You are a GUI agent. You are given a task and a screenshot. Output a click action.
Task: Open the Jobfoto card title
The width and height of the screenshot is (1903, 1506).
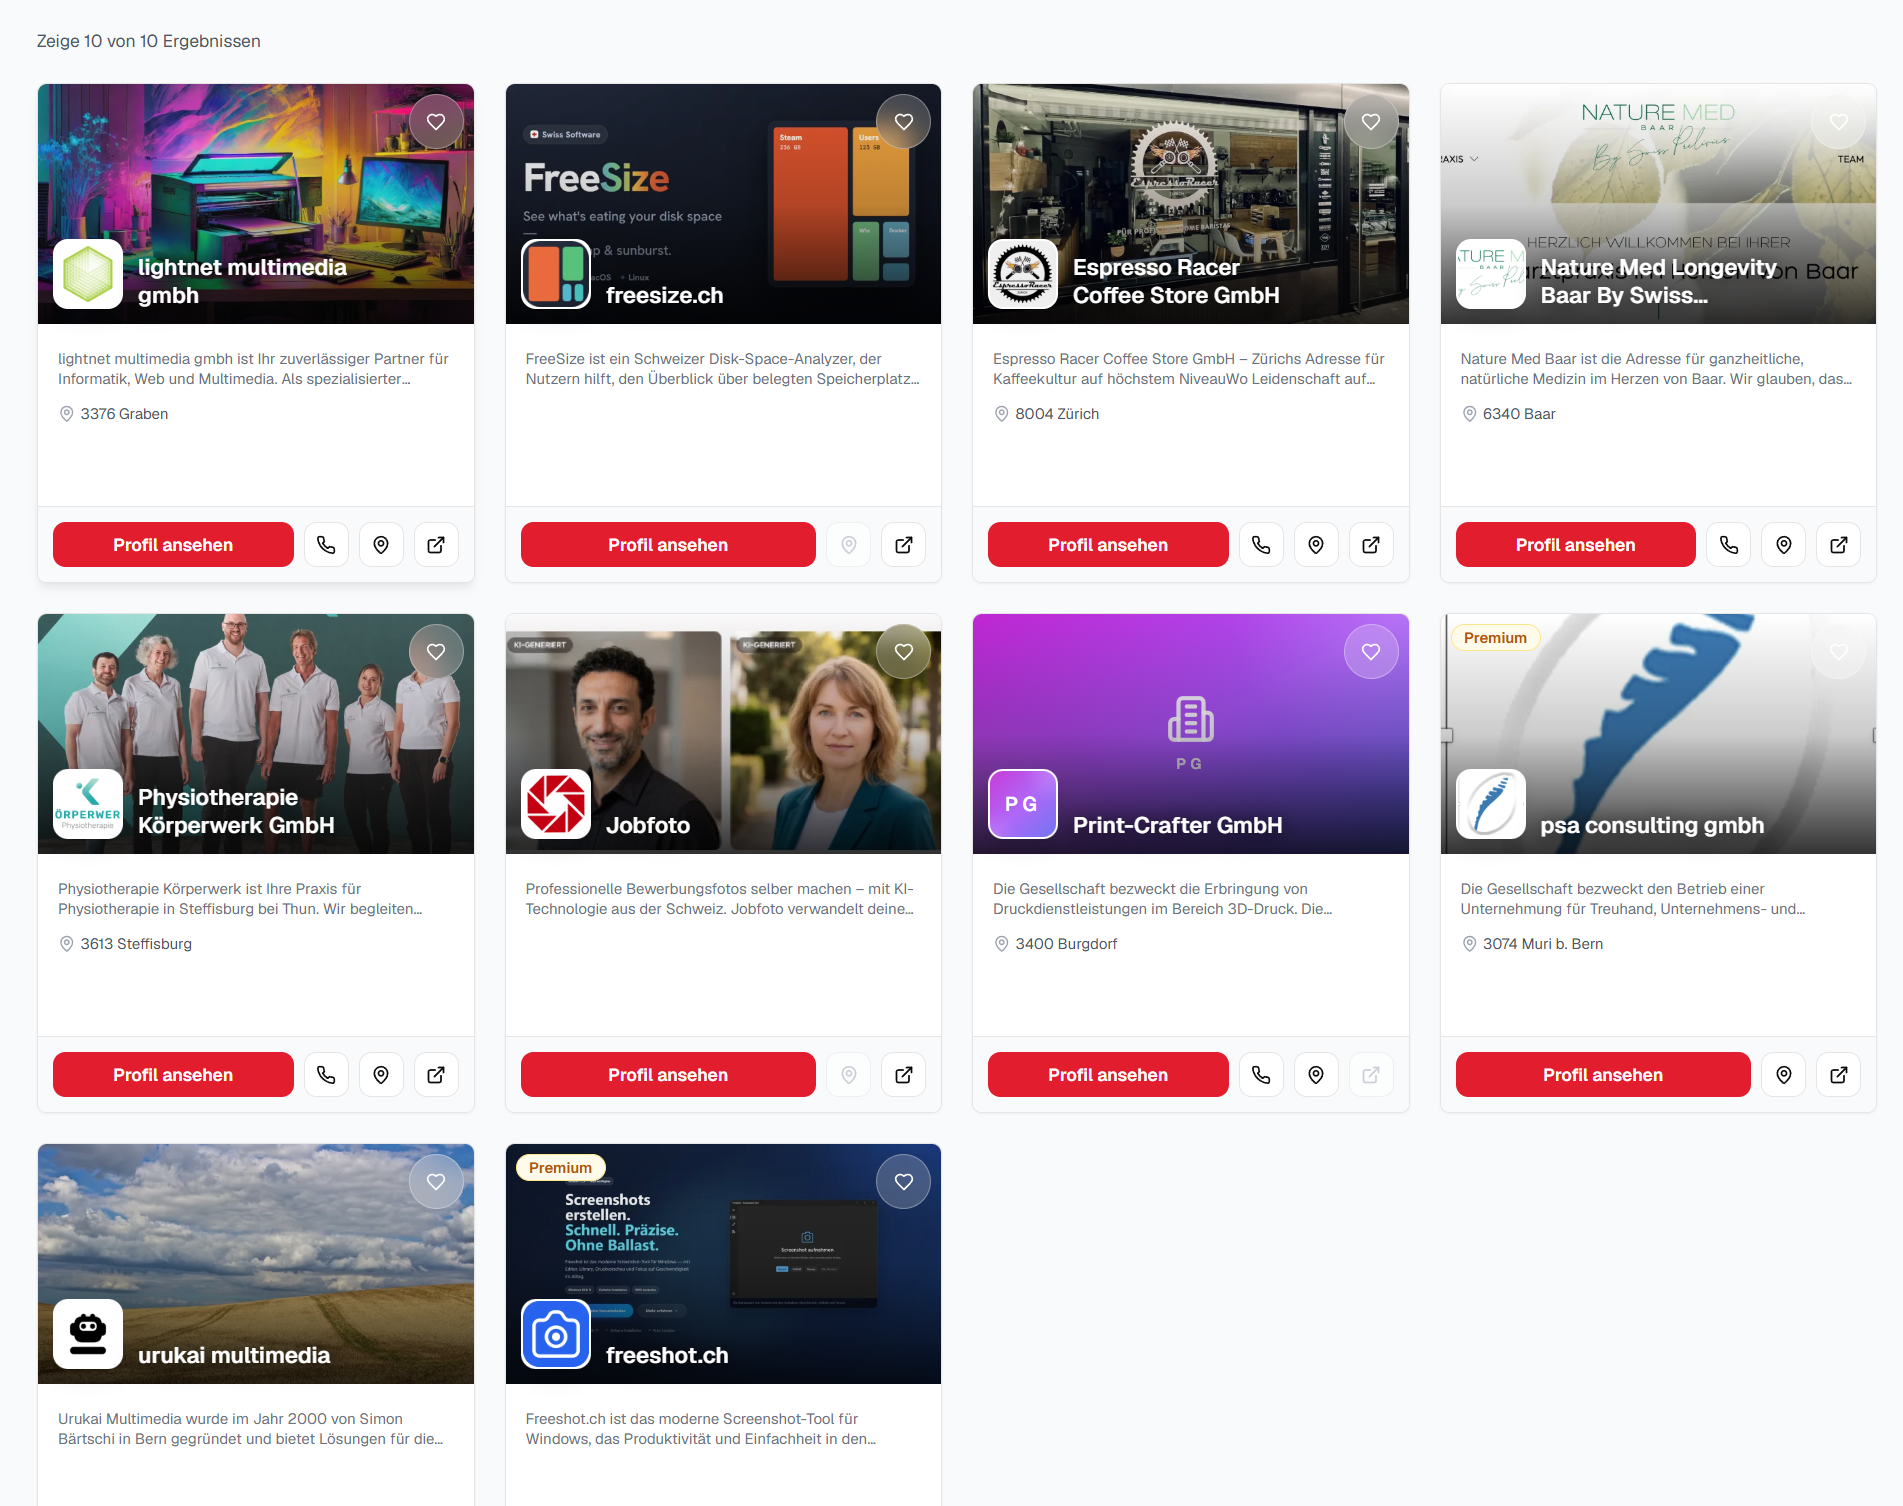[x=648, y=825]
